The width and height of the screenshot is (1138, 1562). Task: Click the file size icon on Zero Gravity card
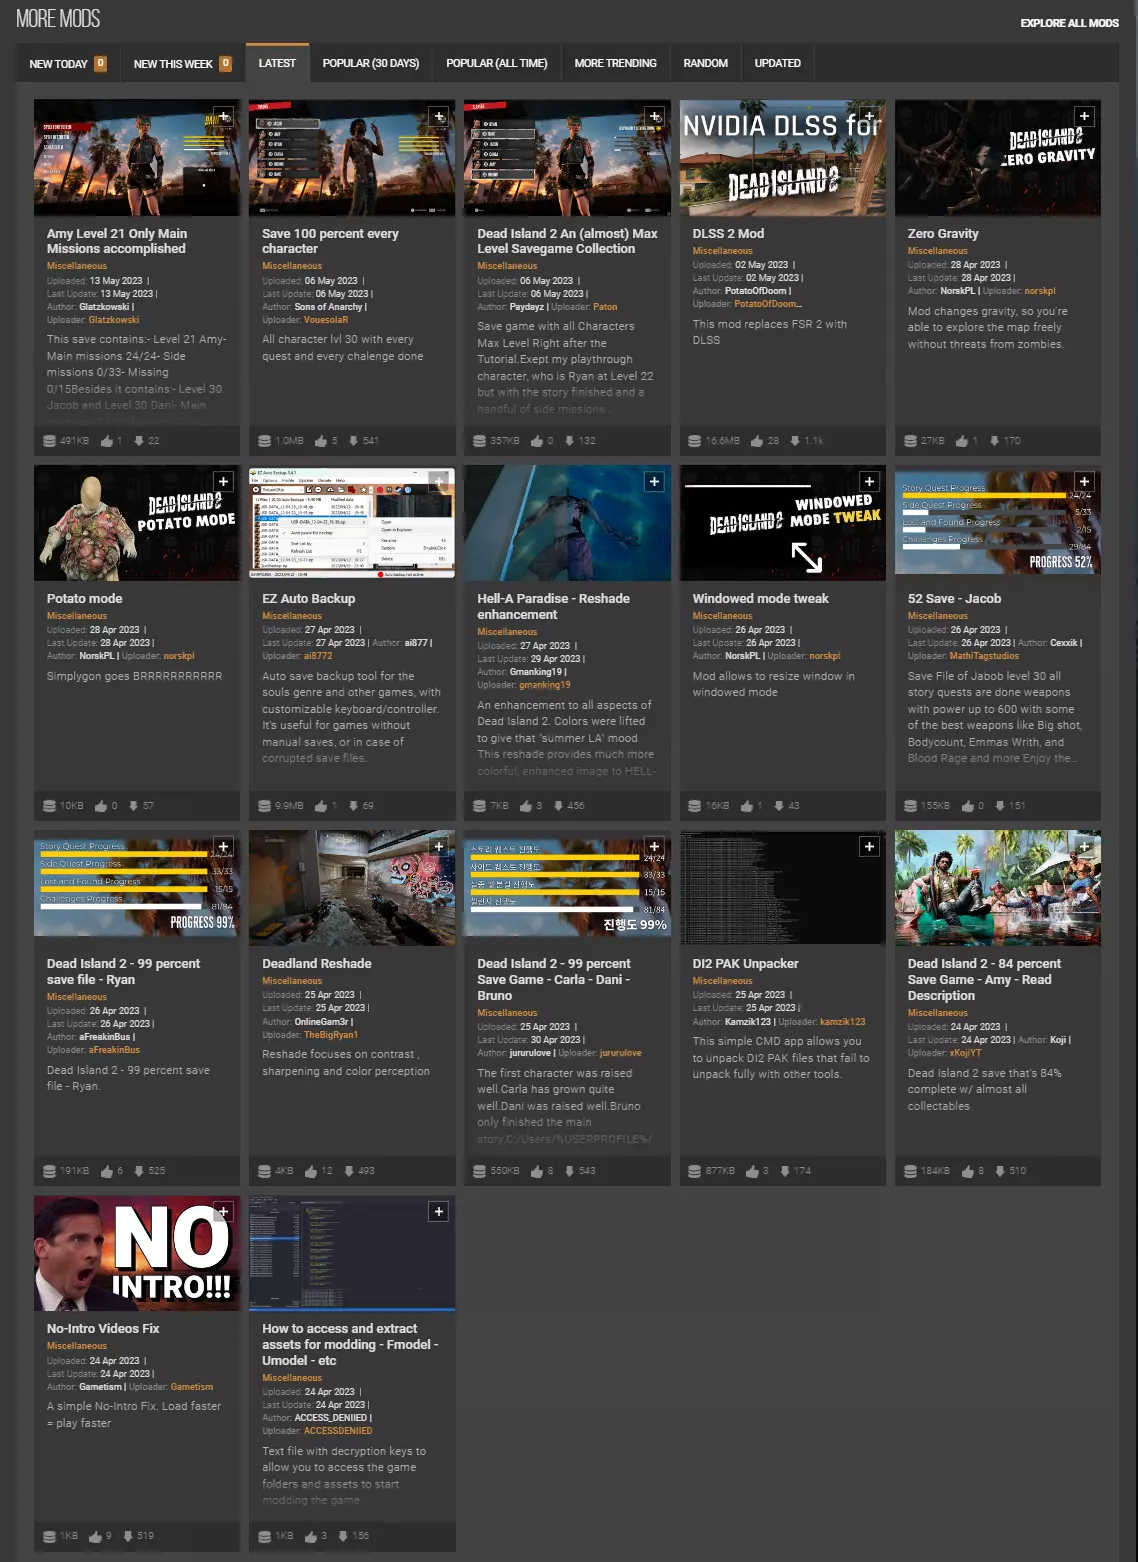coord(910,441)
